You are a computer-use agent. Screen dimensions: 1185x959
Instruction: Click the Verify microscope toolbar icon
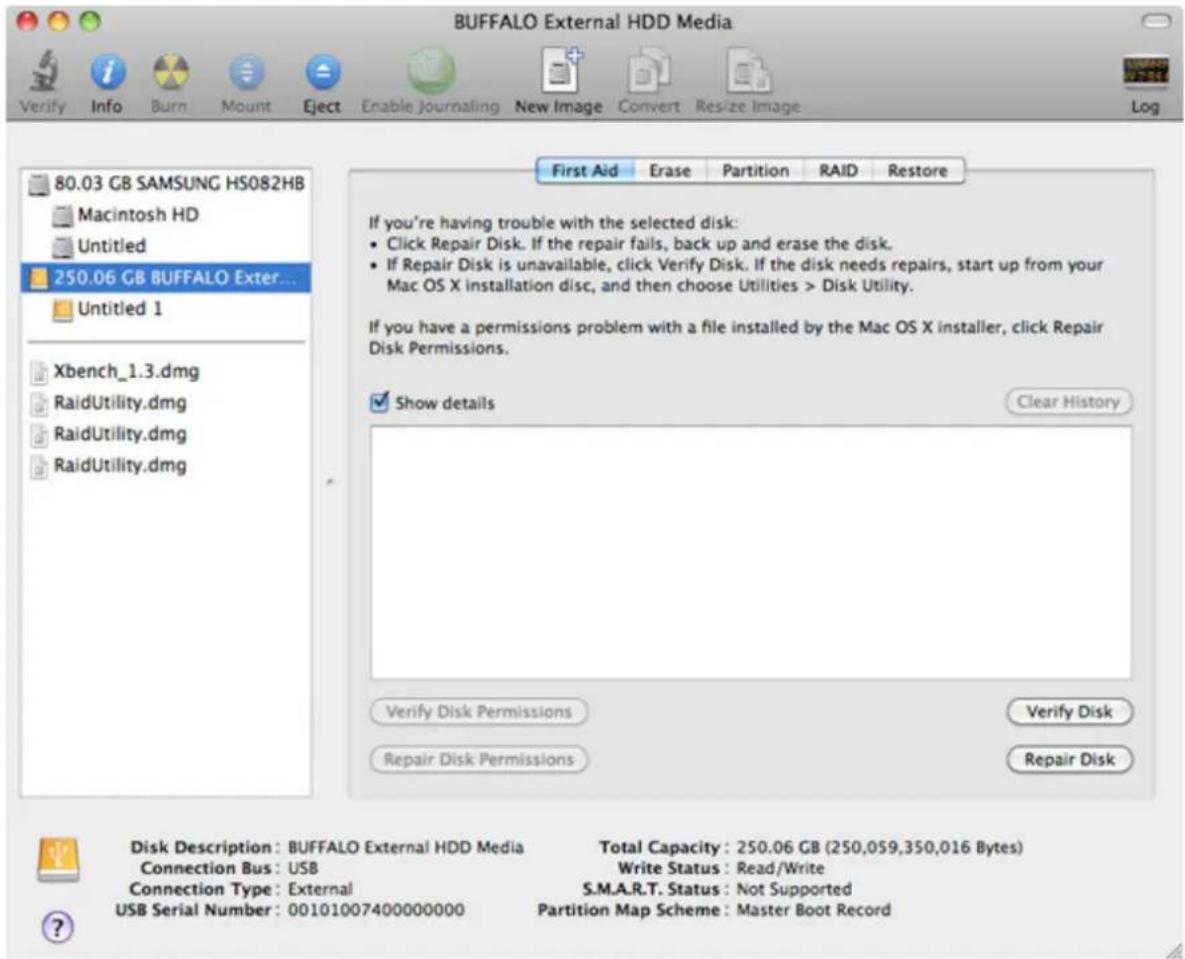(43, 73)
